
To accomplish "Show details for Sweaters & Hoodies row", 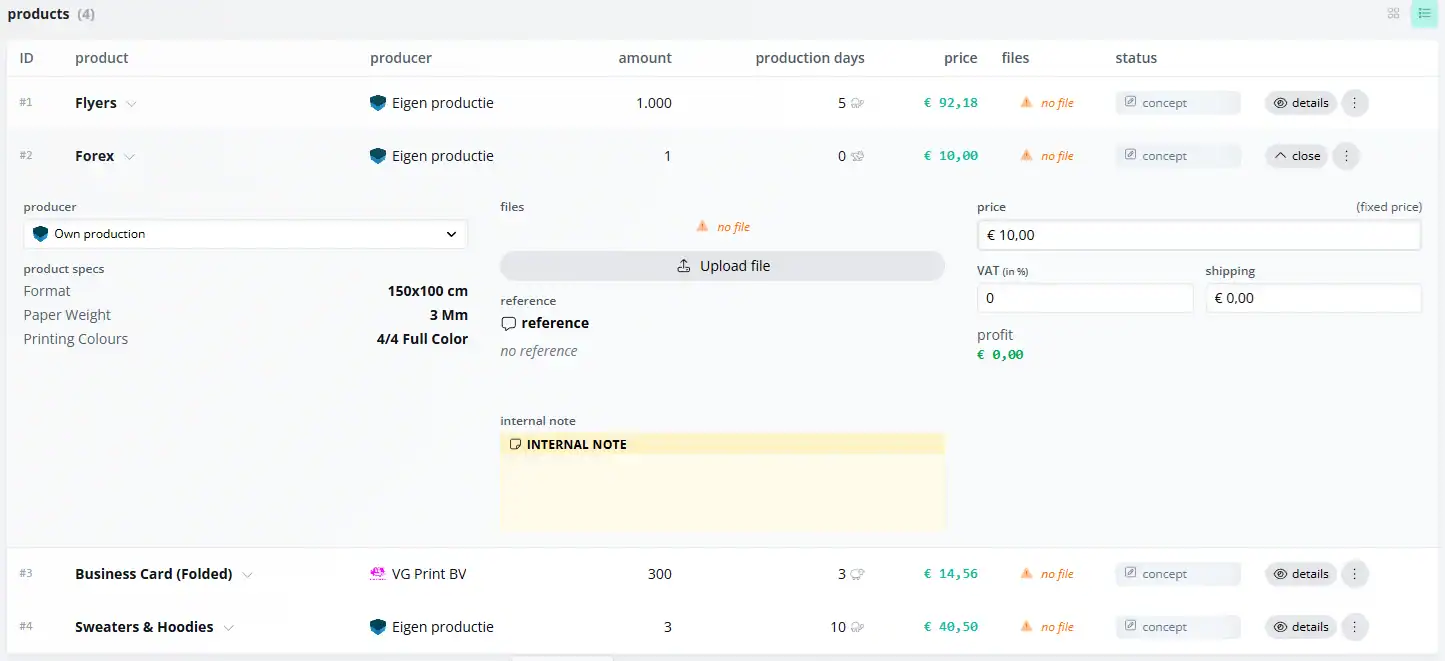I will tap(1301, 627).
